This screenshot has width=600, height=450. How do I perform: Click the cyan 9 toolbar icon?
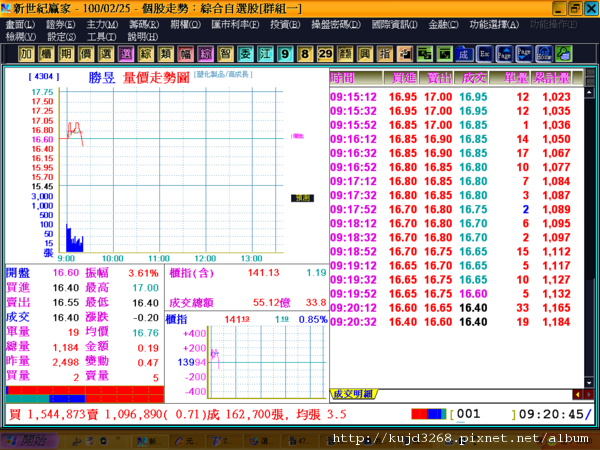click(285, 54)
